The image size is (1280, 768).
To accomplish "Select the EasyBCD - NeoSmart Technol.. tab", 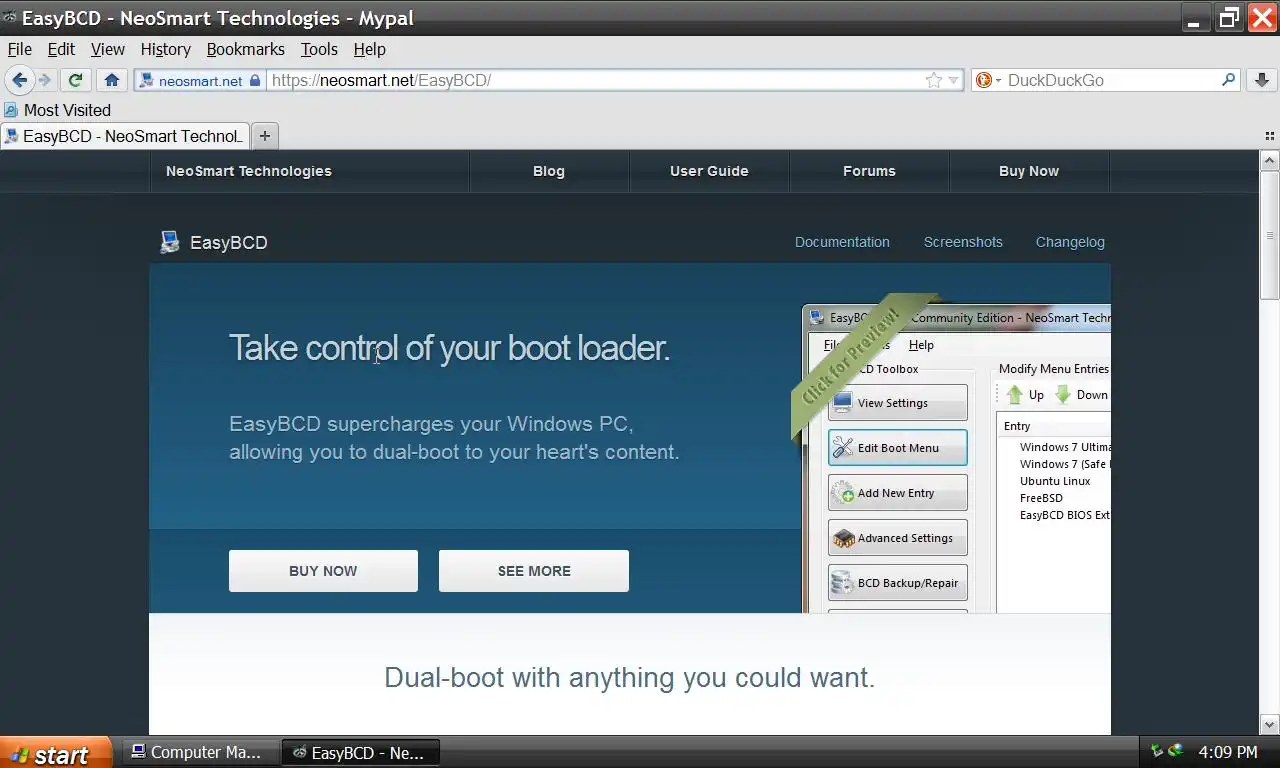I will pyautogui.click(x=124, y=136).
